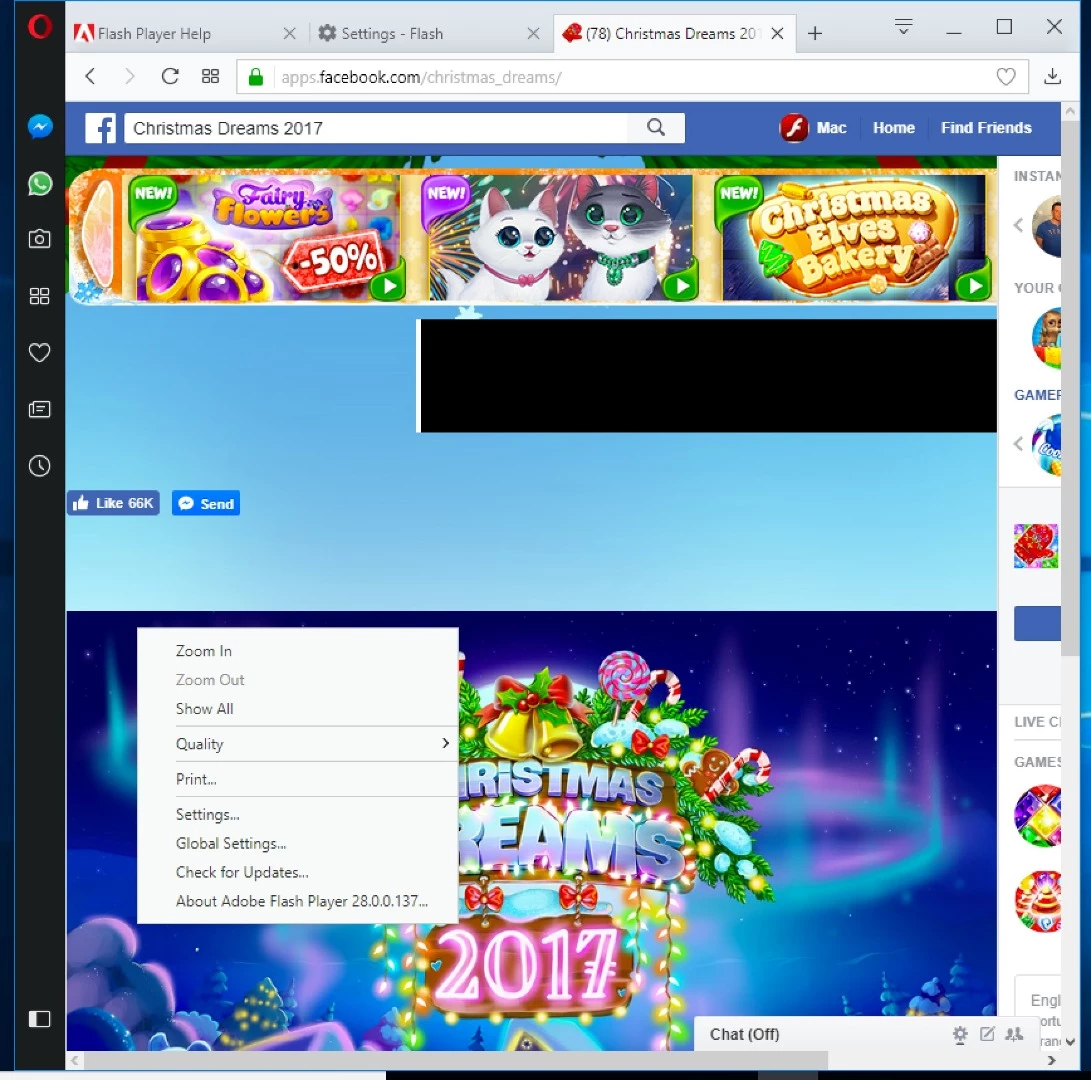1091x1080 pixels.
Task: Open the cat game icon under Your Games
Action: pos(1046,338)
